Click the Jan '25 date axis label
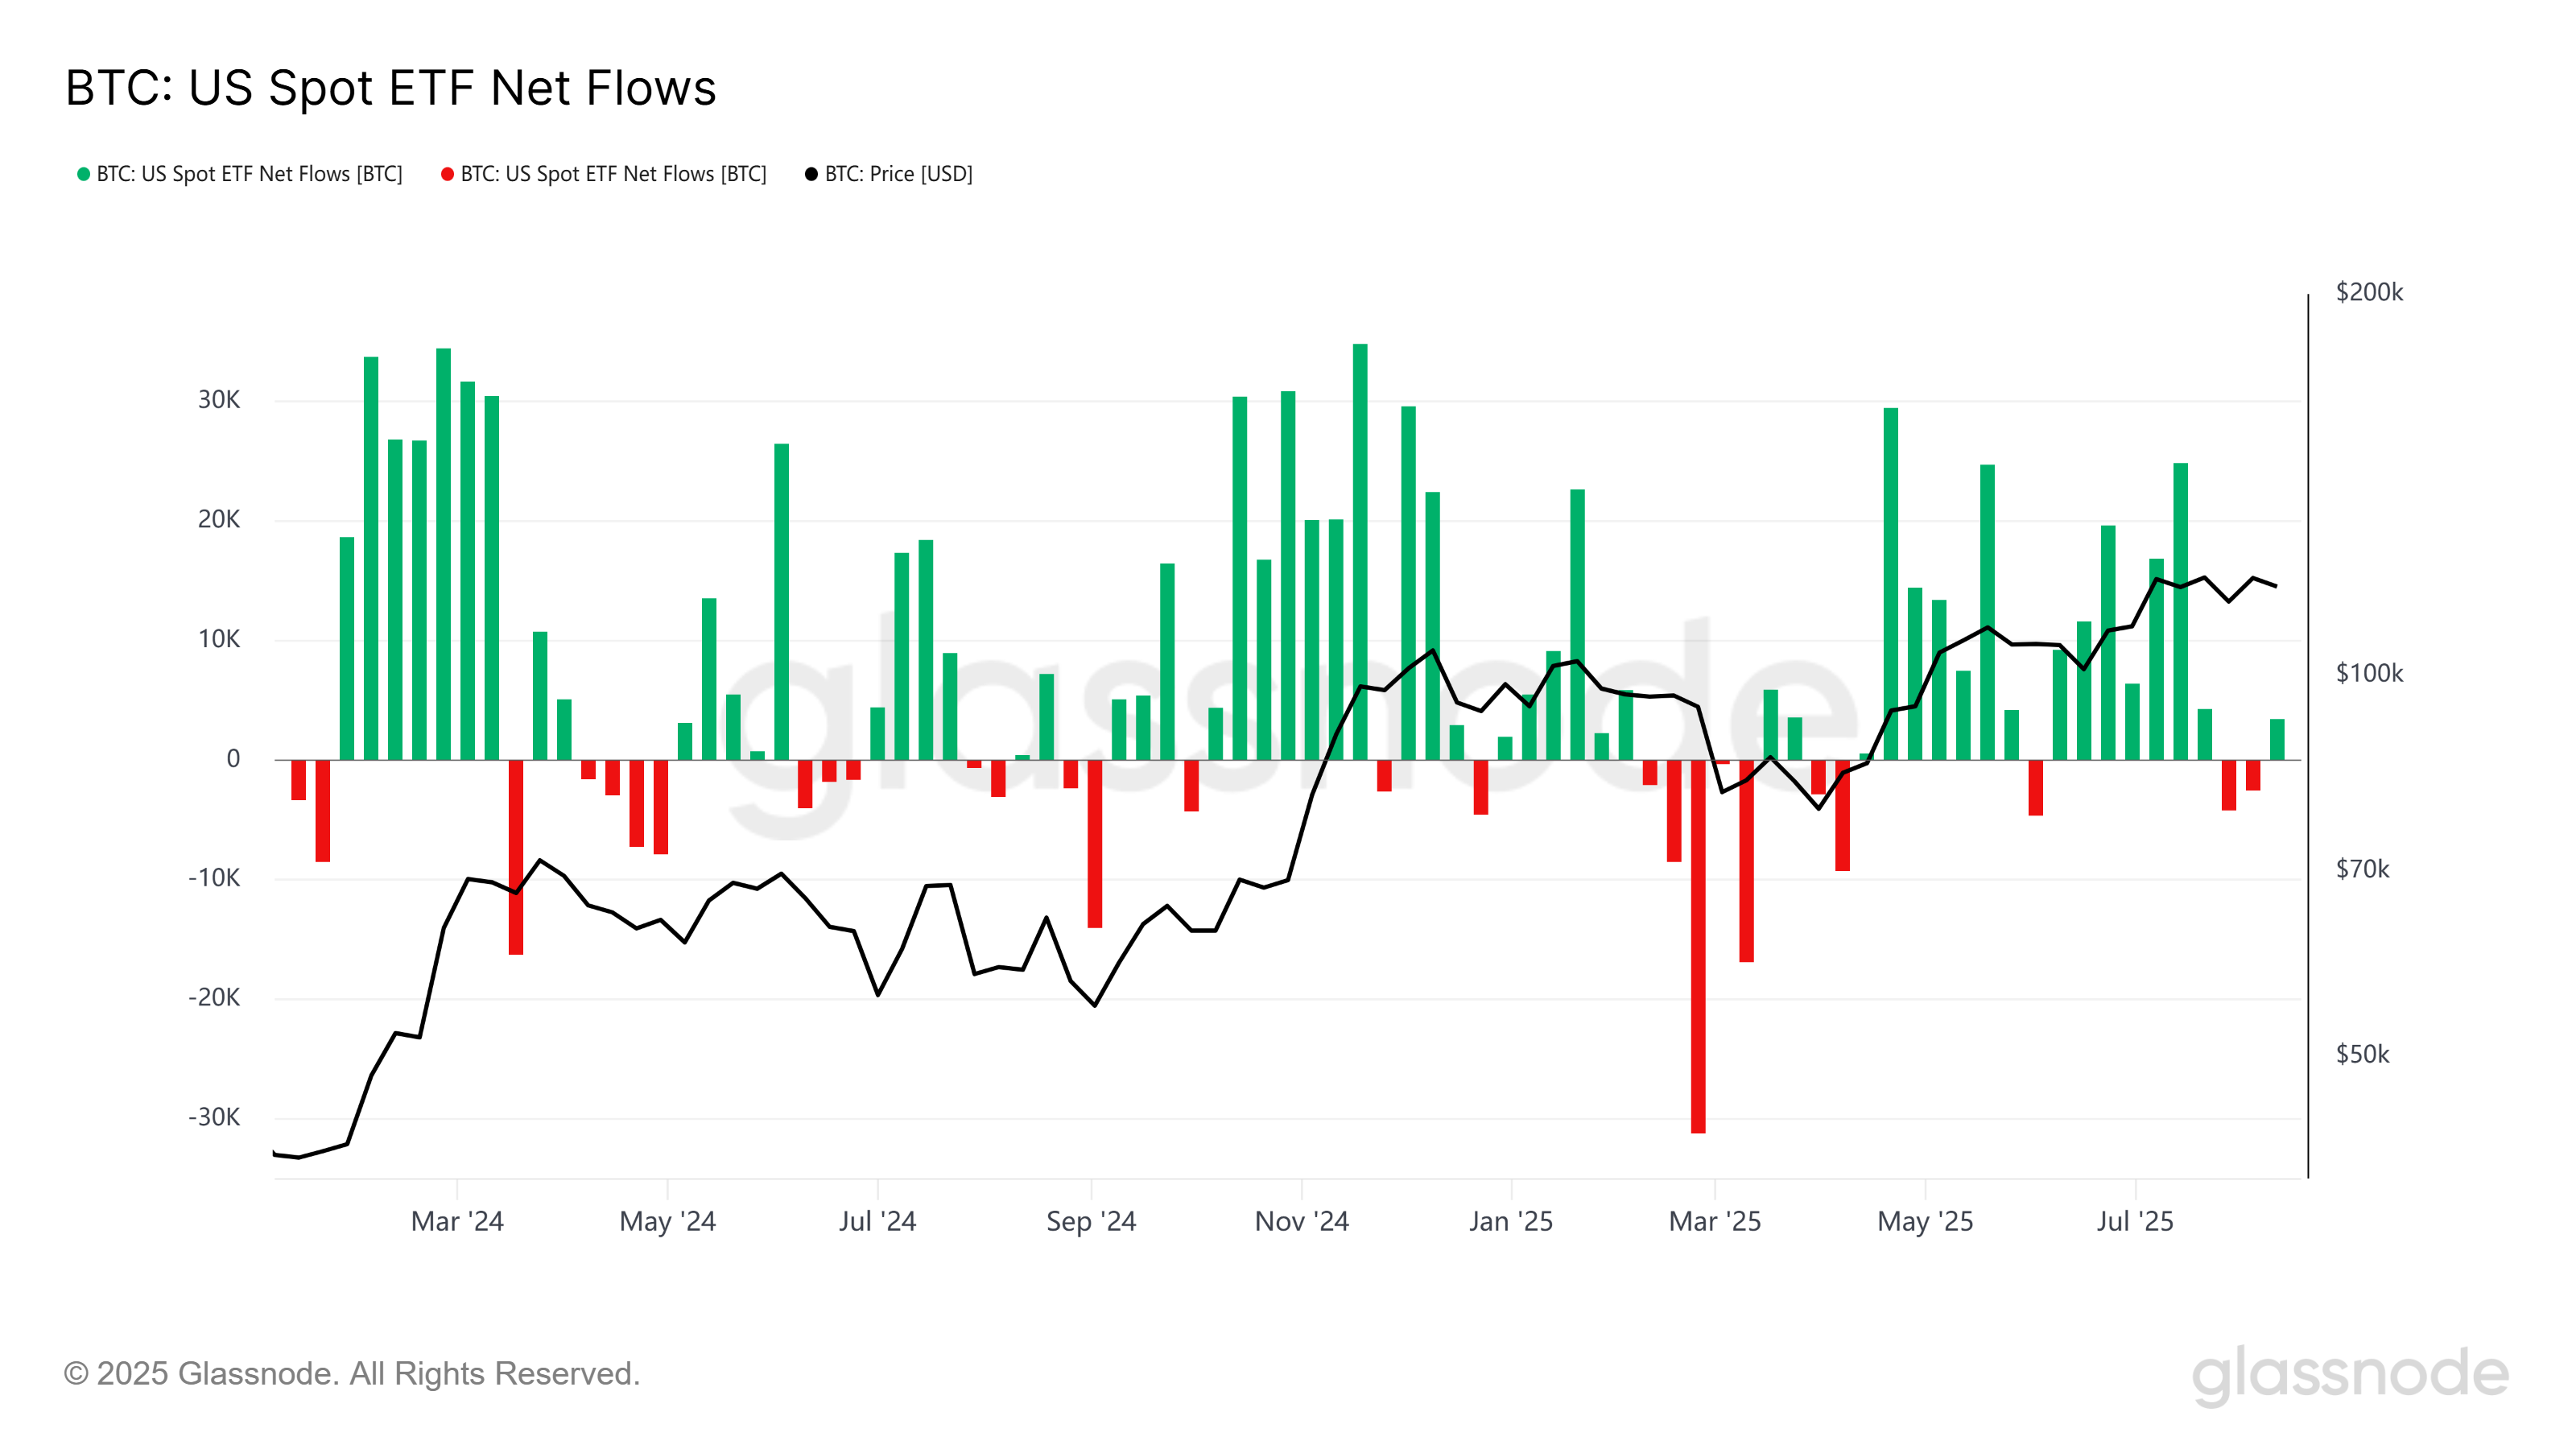 pyautogui.click(x=1510, y=1221)
